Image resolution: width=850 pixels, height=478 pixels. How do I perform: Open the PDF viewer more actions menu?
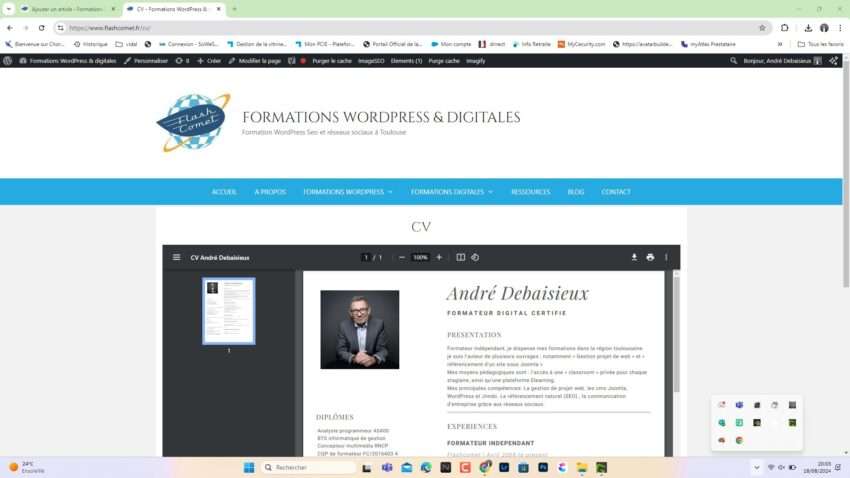(666, 257)
